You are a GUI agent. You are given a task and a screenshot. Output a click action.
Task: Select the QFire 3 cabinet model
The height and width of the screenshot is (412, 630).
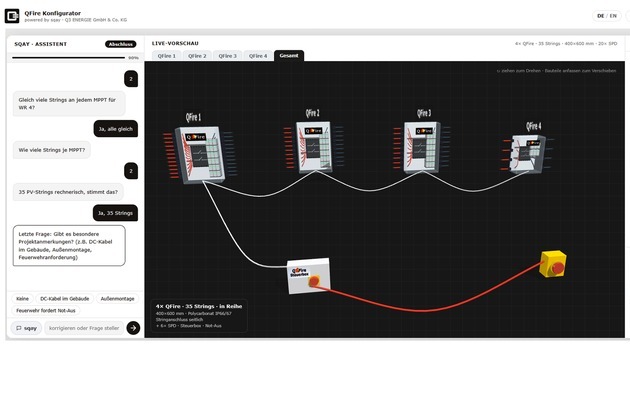[423, 148]
